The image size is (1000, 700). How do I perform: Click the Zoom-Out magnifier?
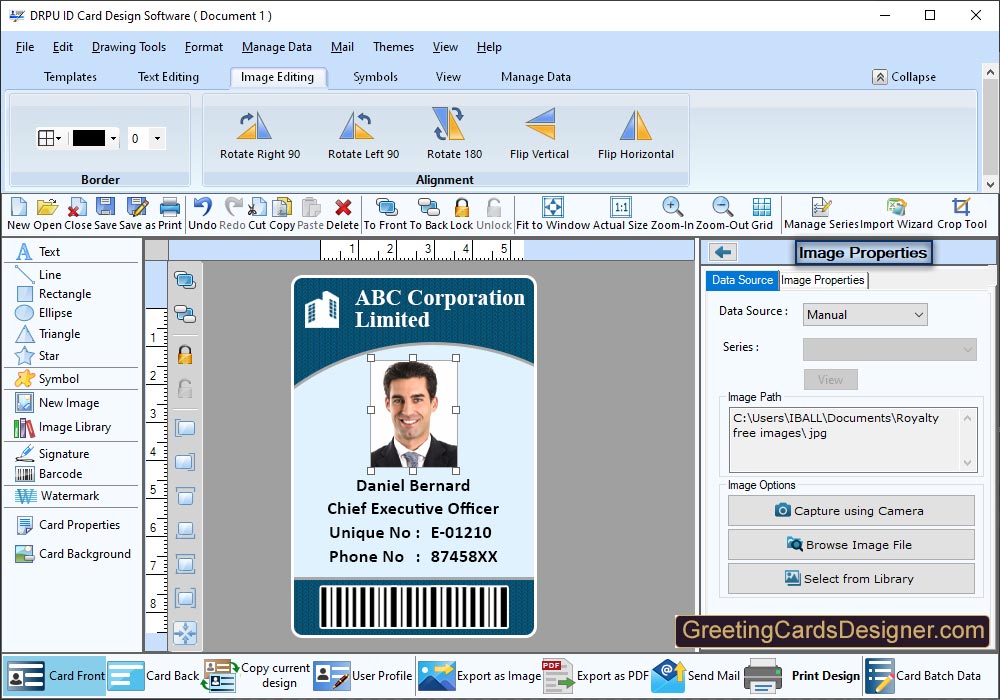point(723,207)
